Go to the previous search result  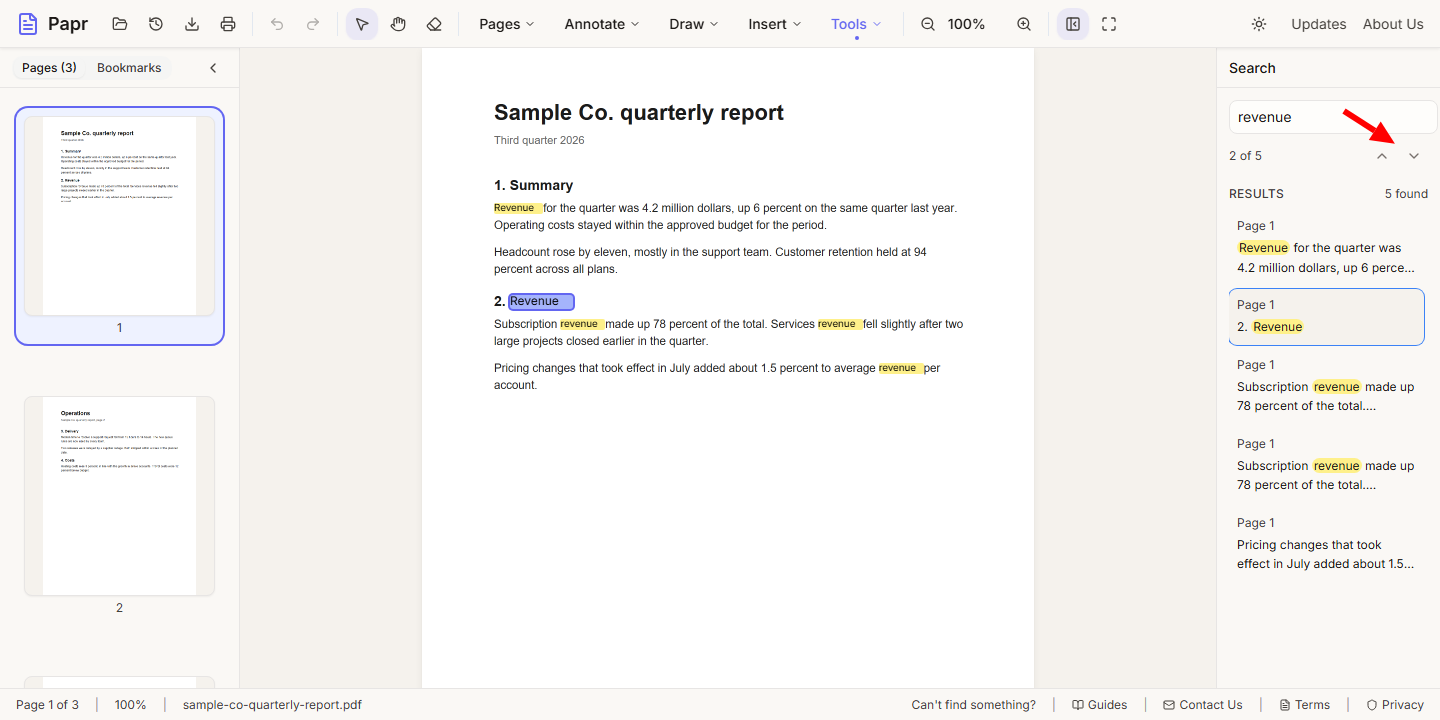point(1382,156)
